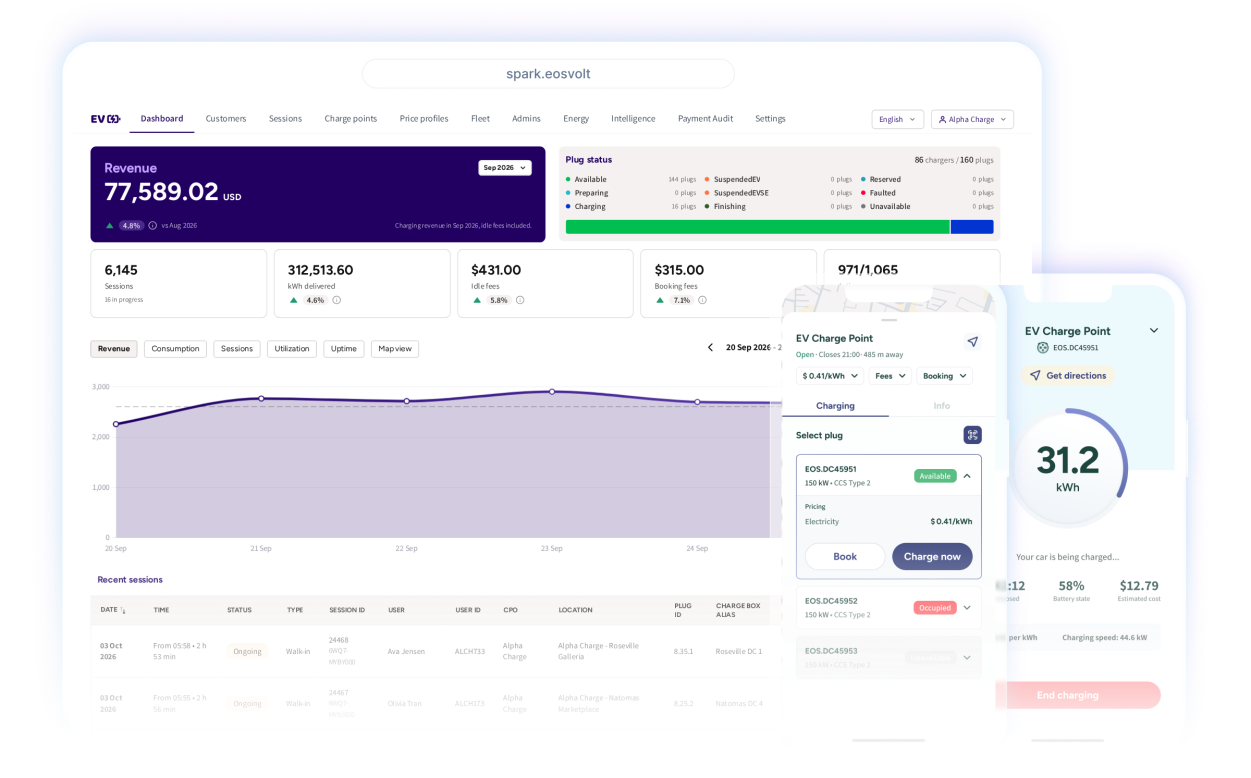Click the plug connector icon beside EOS.DC45951 on charging screen

1043,348
